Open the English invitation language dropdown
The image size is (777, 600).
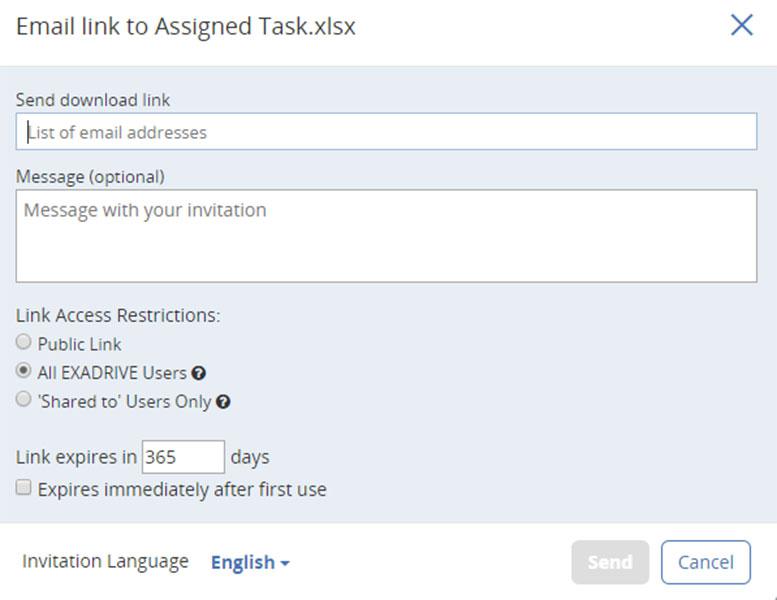click(x=243, y=562)
